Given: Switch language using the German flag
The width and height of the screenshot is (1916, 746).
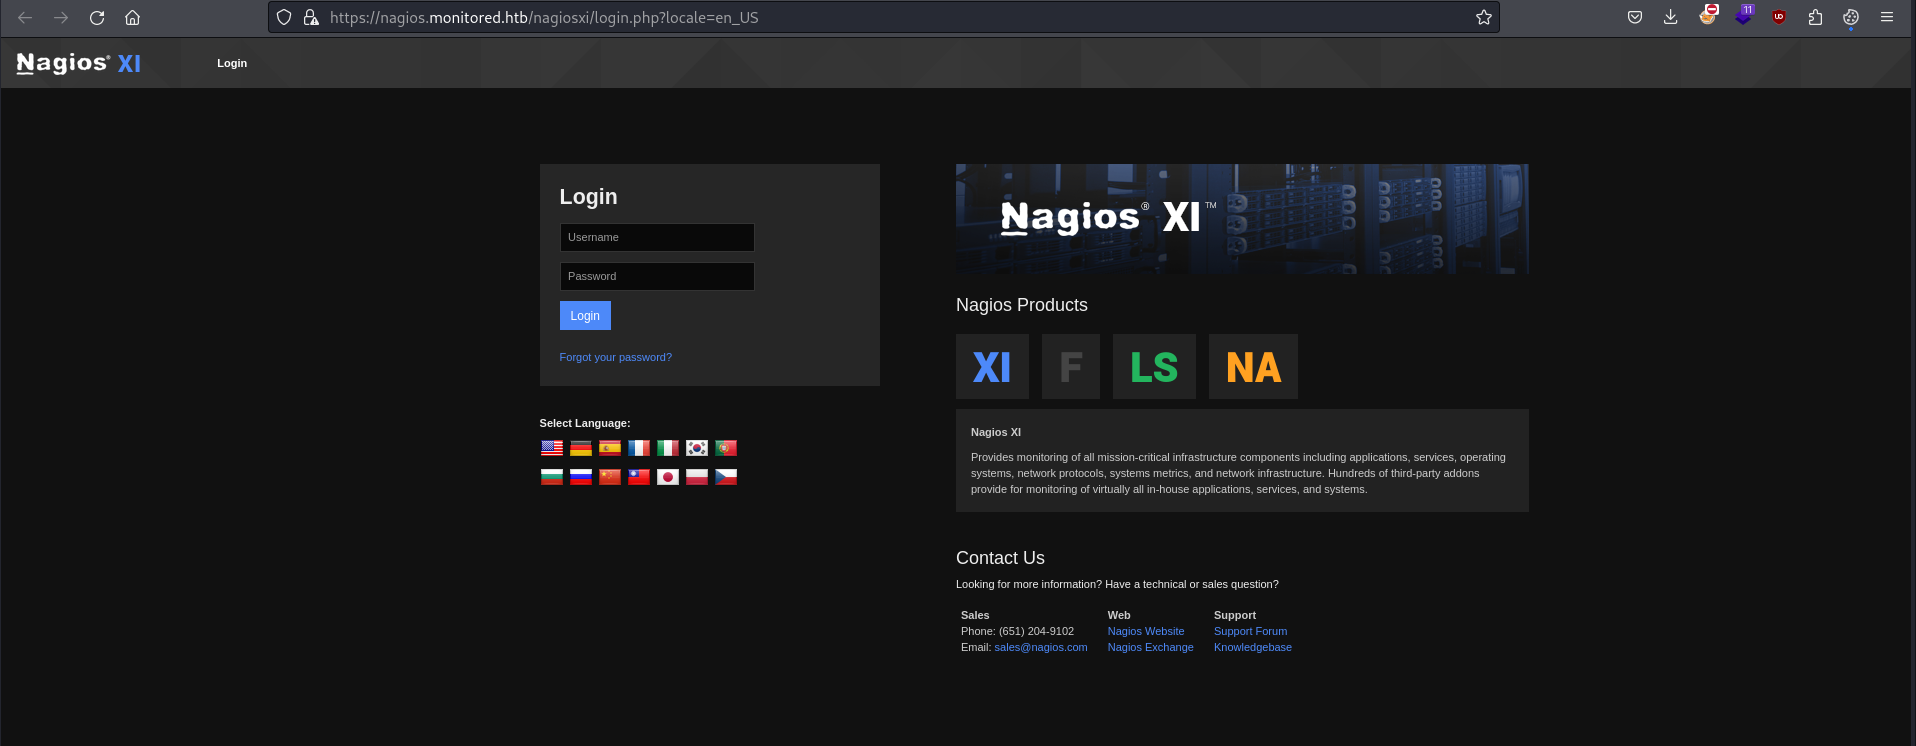Looking at the screenshot, I should click(x=581, y=448).
